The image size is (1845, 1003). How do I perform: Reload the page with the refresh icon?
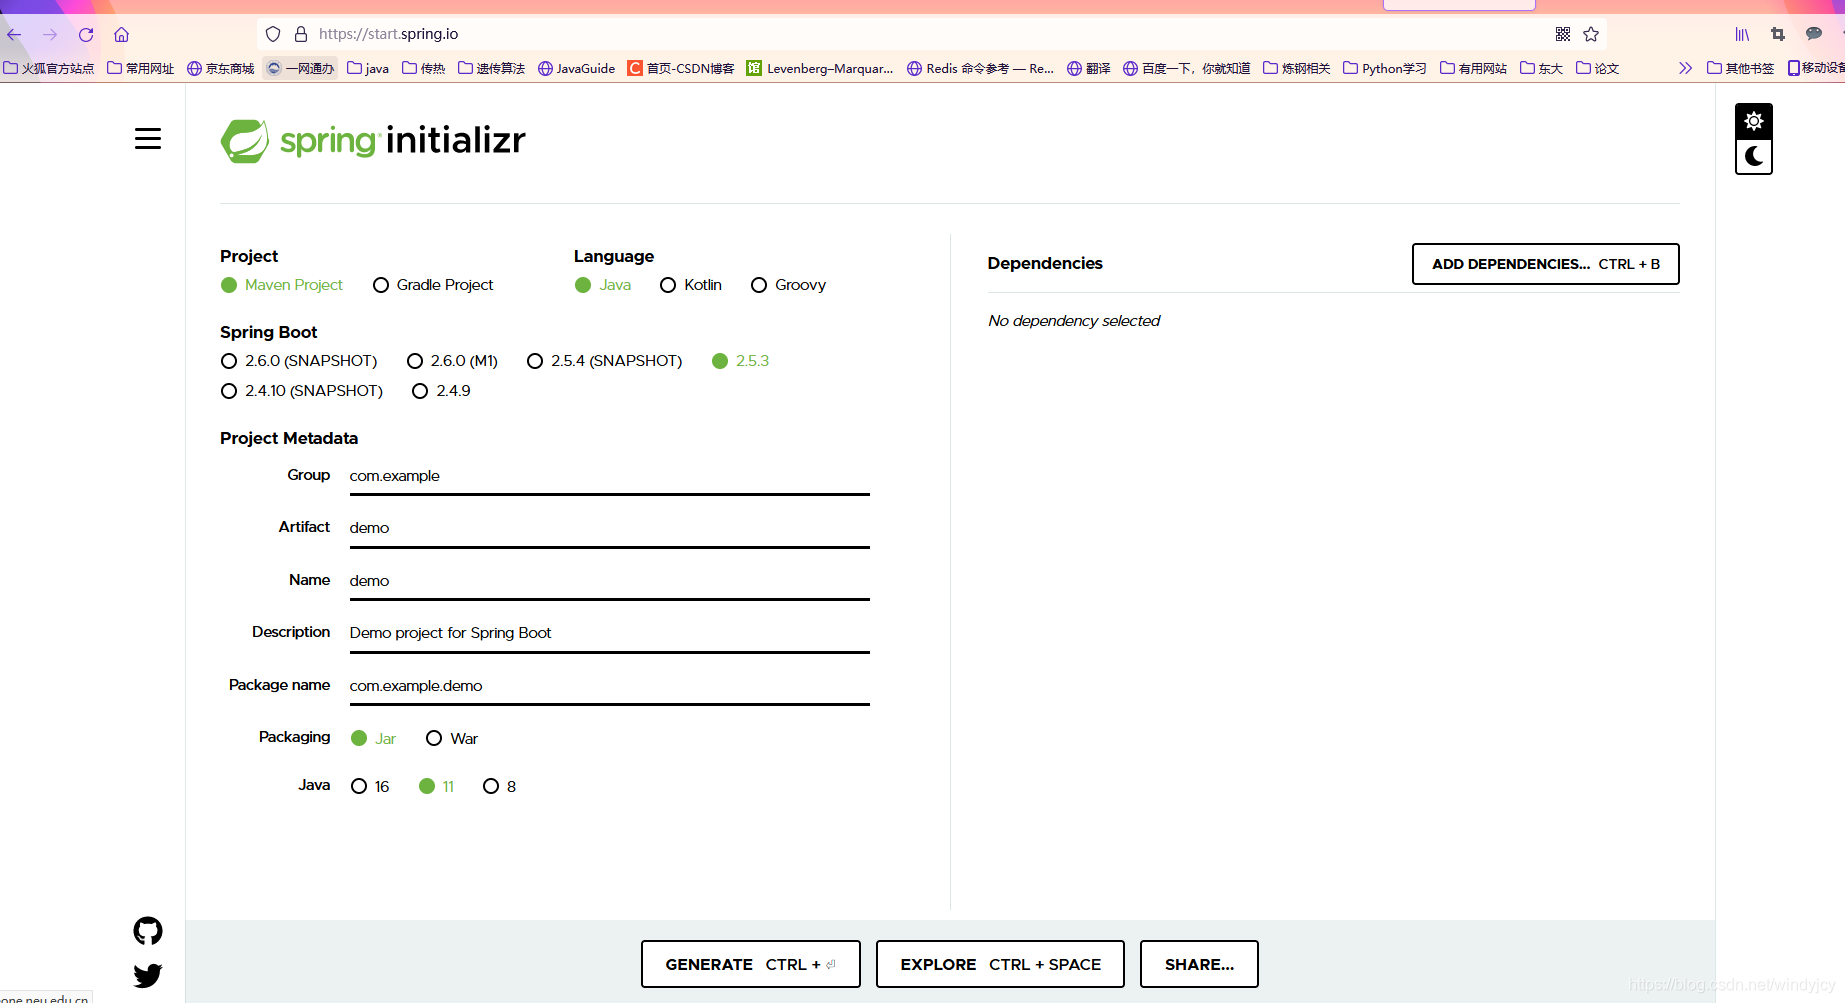[86, 35]
